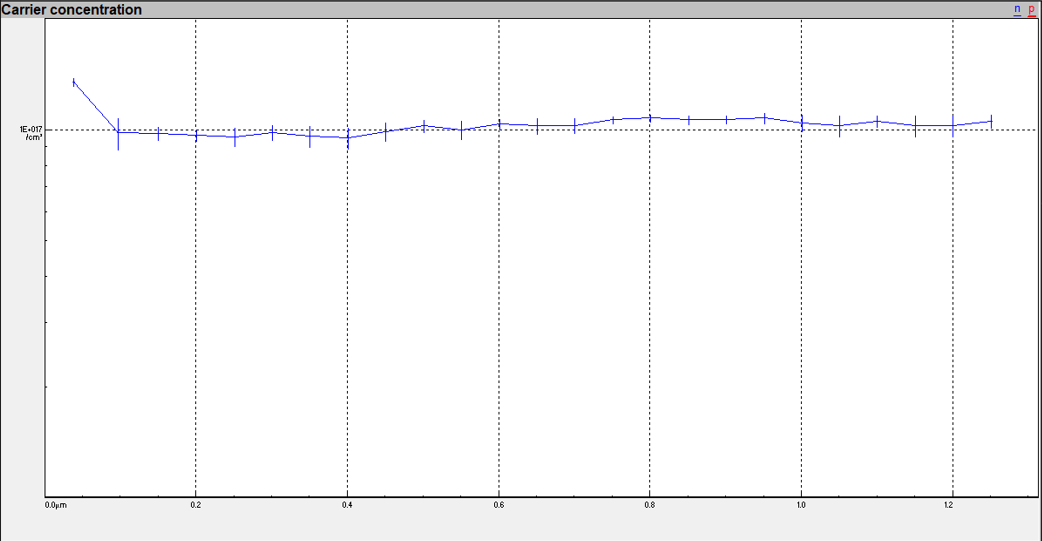Click the 1.2 x-axis tick label
The height and width of the screenshot is (541, 1042).
[x=952, y=506]
